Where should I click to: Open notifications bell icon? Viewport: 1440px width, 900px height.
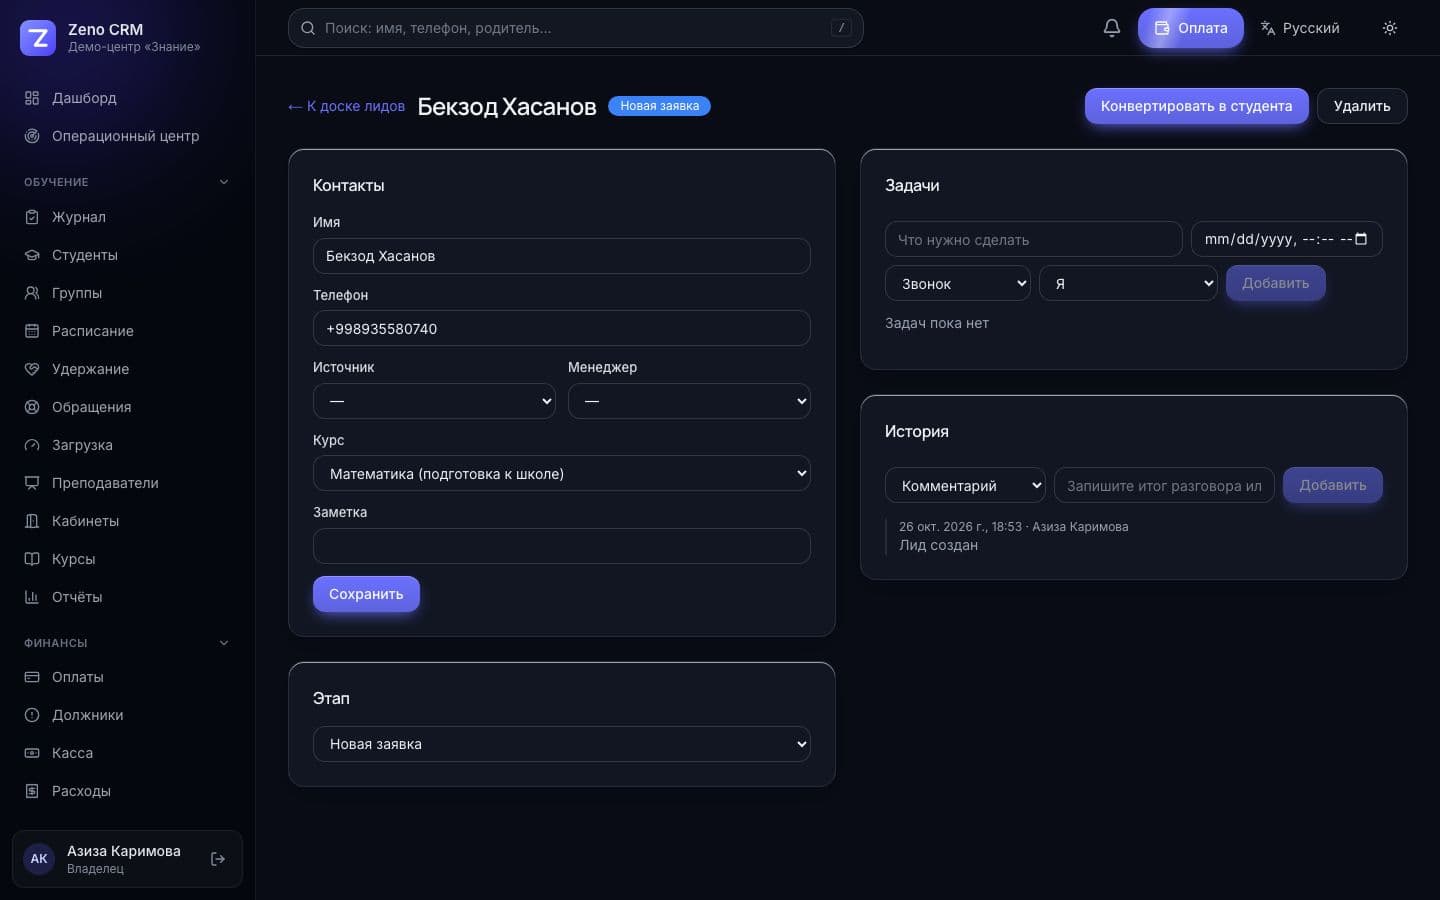click(1111, 28)
